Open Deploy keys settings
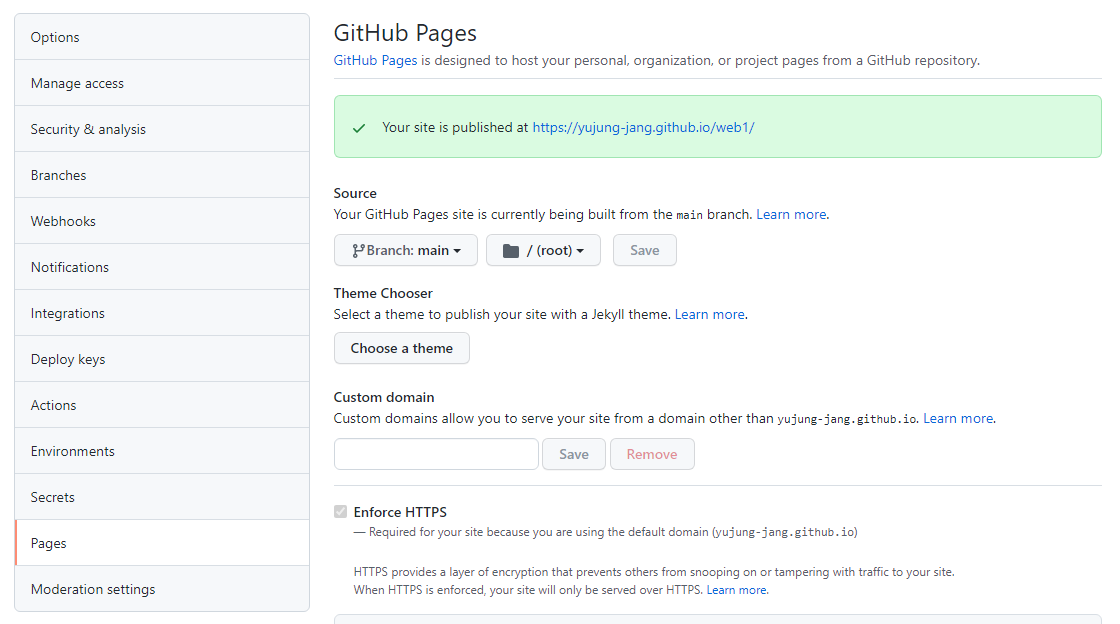Image resolution: width=1120 pixels, height=624 pixels. pyautogui.click(x=162, y=359)
